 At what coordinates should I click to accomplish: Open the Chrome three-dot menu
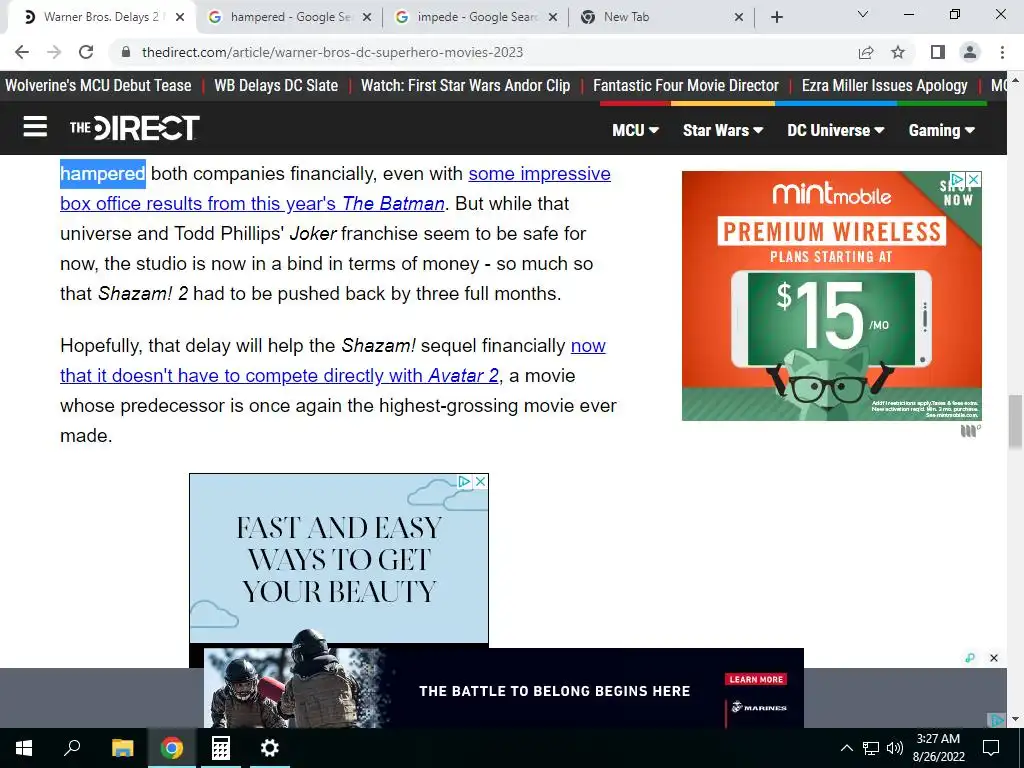(1002, 52)
